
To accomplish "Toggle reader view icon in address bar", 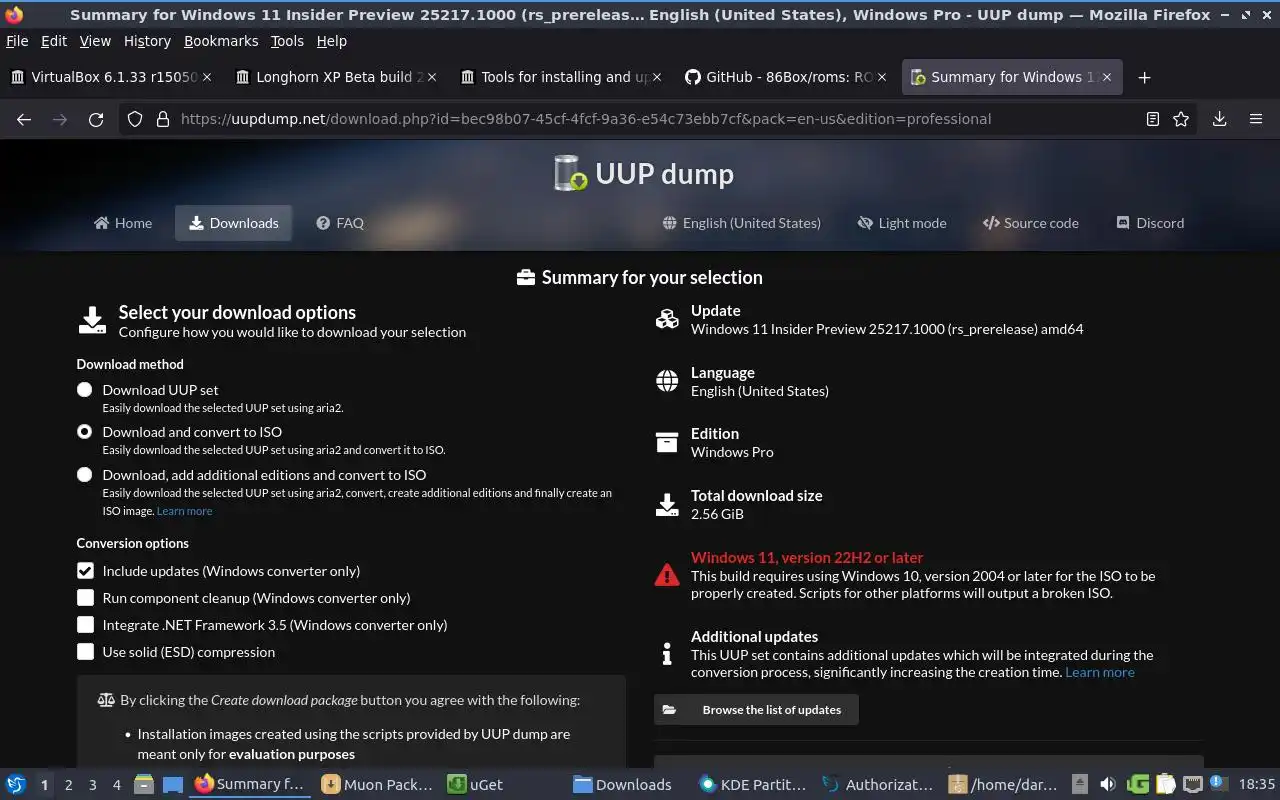I will tap(1153, 119).
